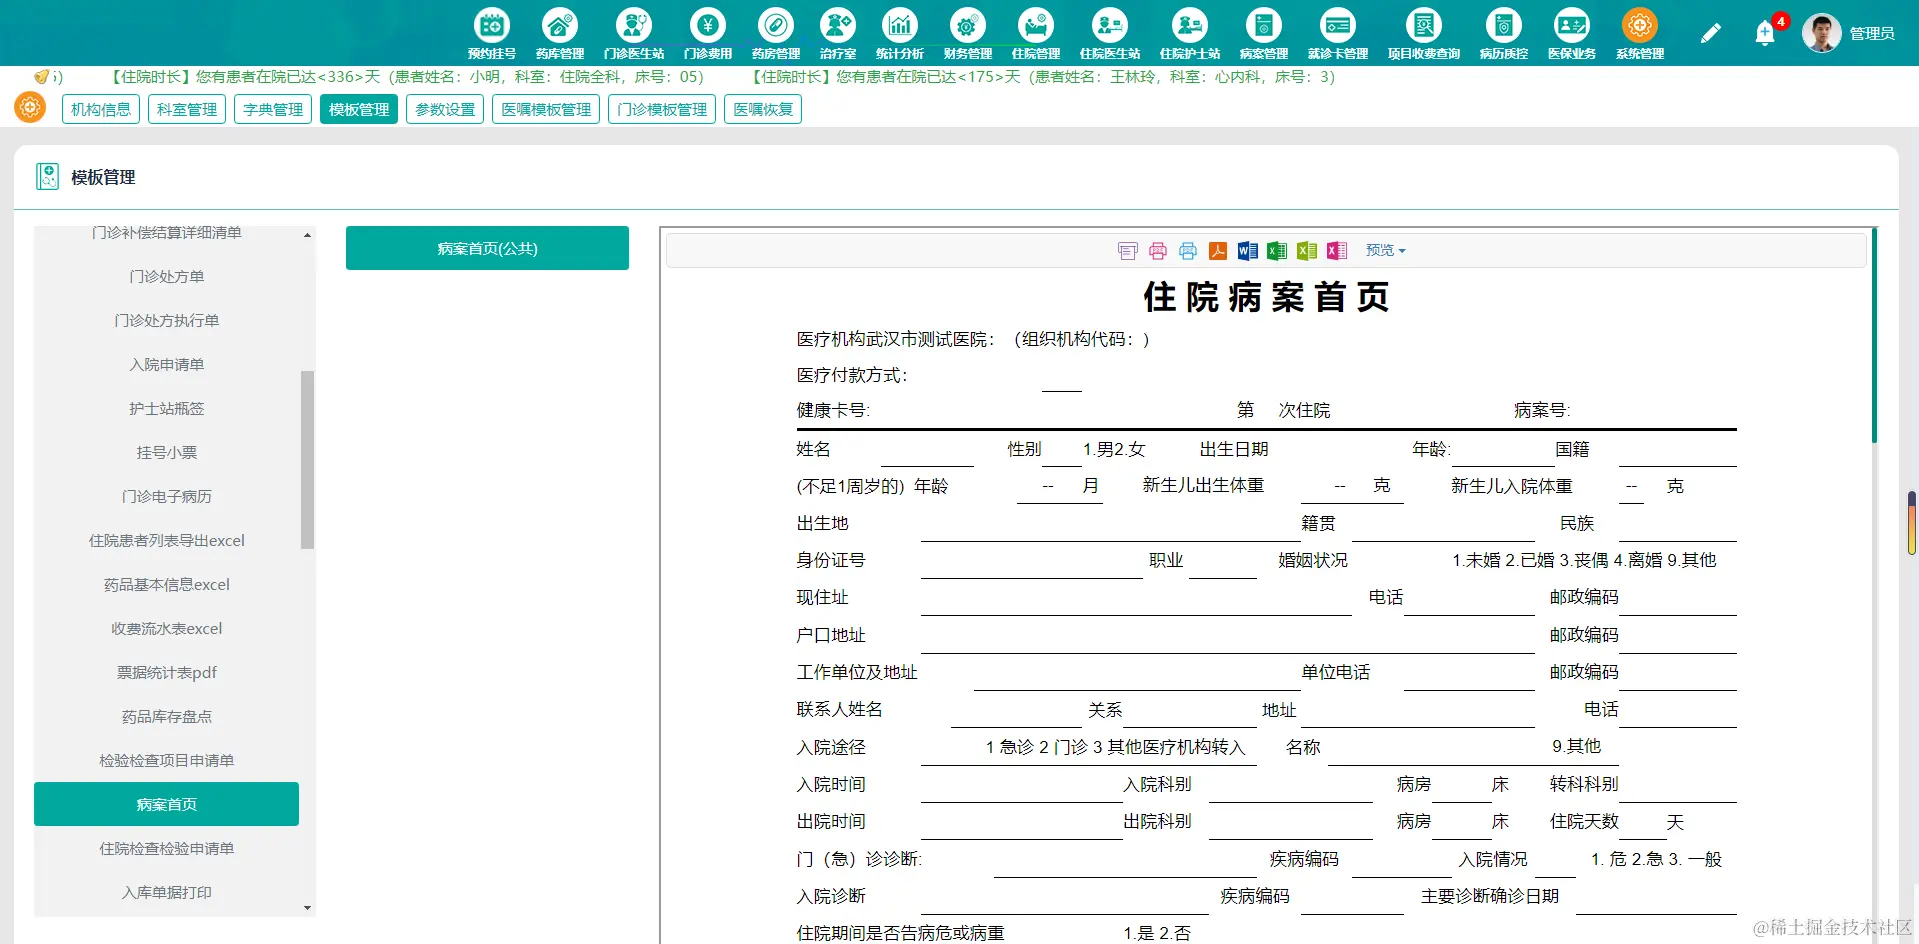Image resolution: width=1919 pixels, height=944 pixels.
Task: Export the template to Word
Action: [x=1246, y=250]
